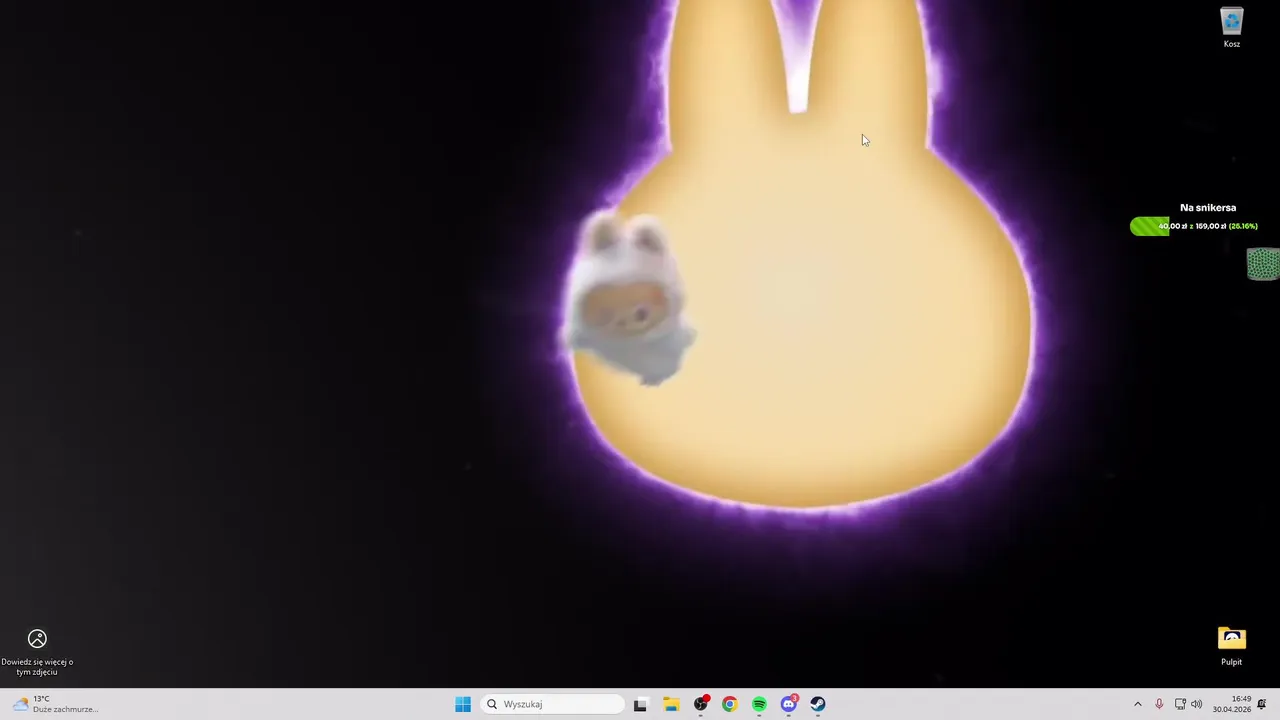Click the Wyszukaj search box

point(553,704)
